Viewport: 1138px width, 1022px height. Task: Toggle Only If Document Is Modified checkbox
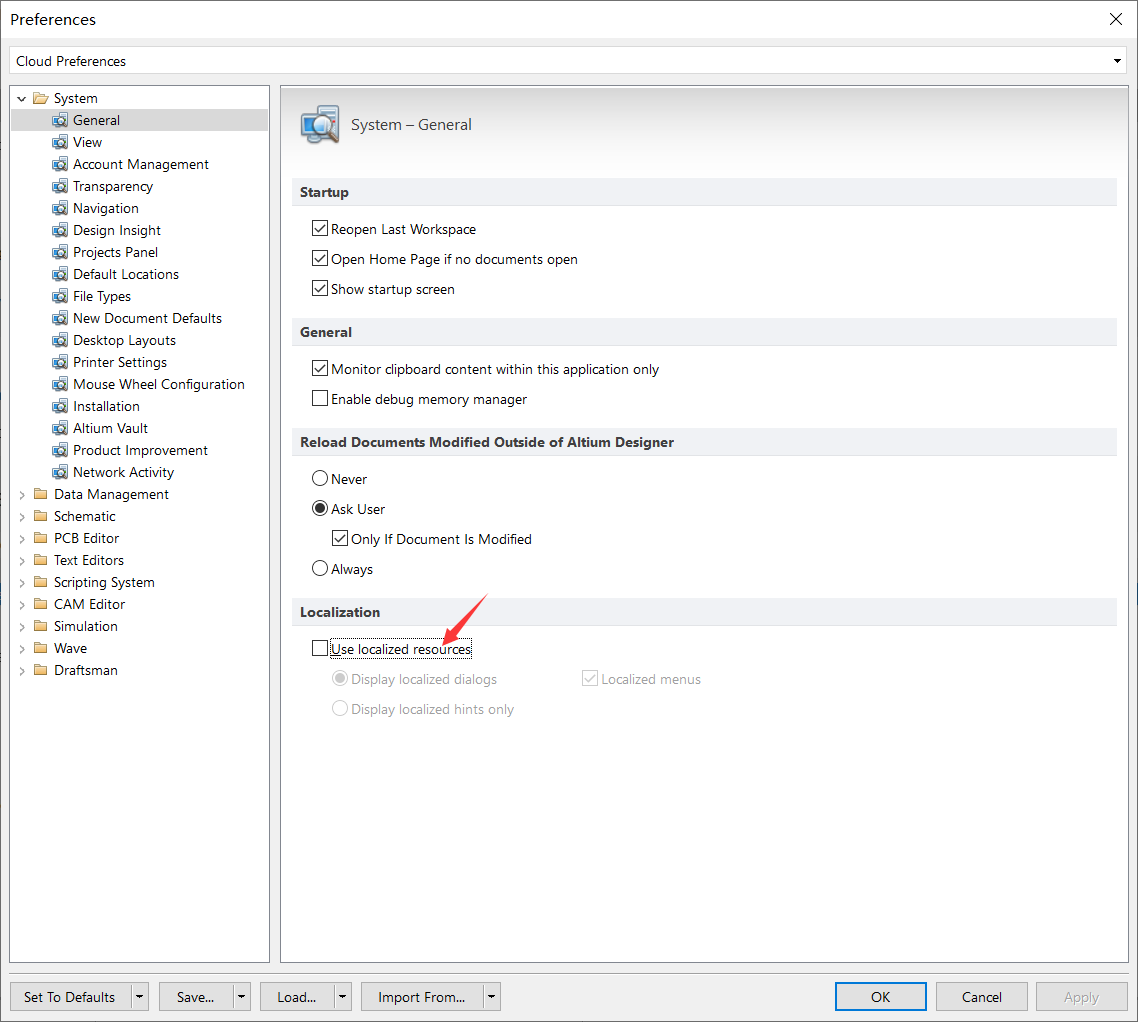[340, 539]
